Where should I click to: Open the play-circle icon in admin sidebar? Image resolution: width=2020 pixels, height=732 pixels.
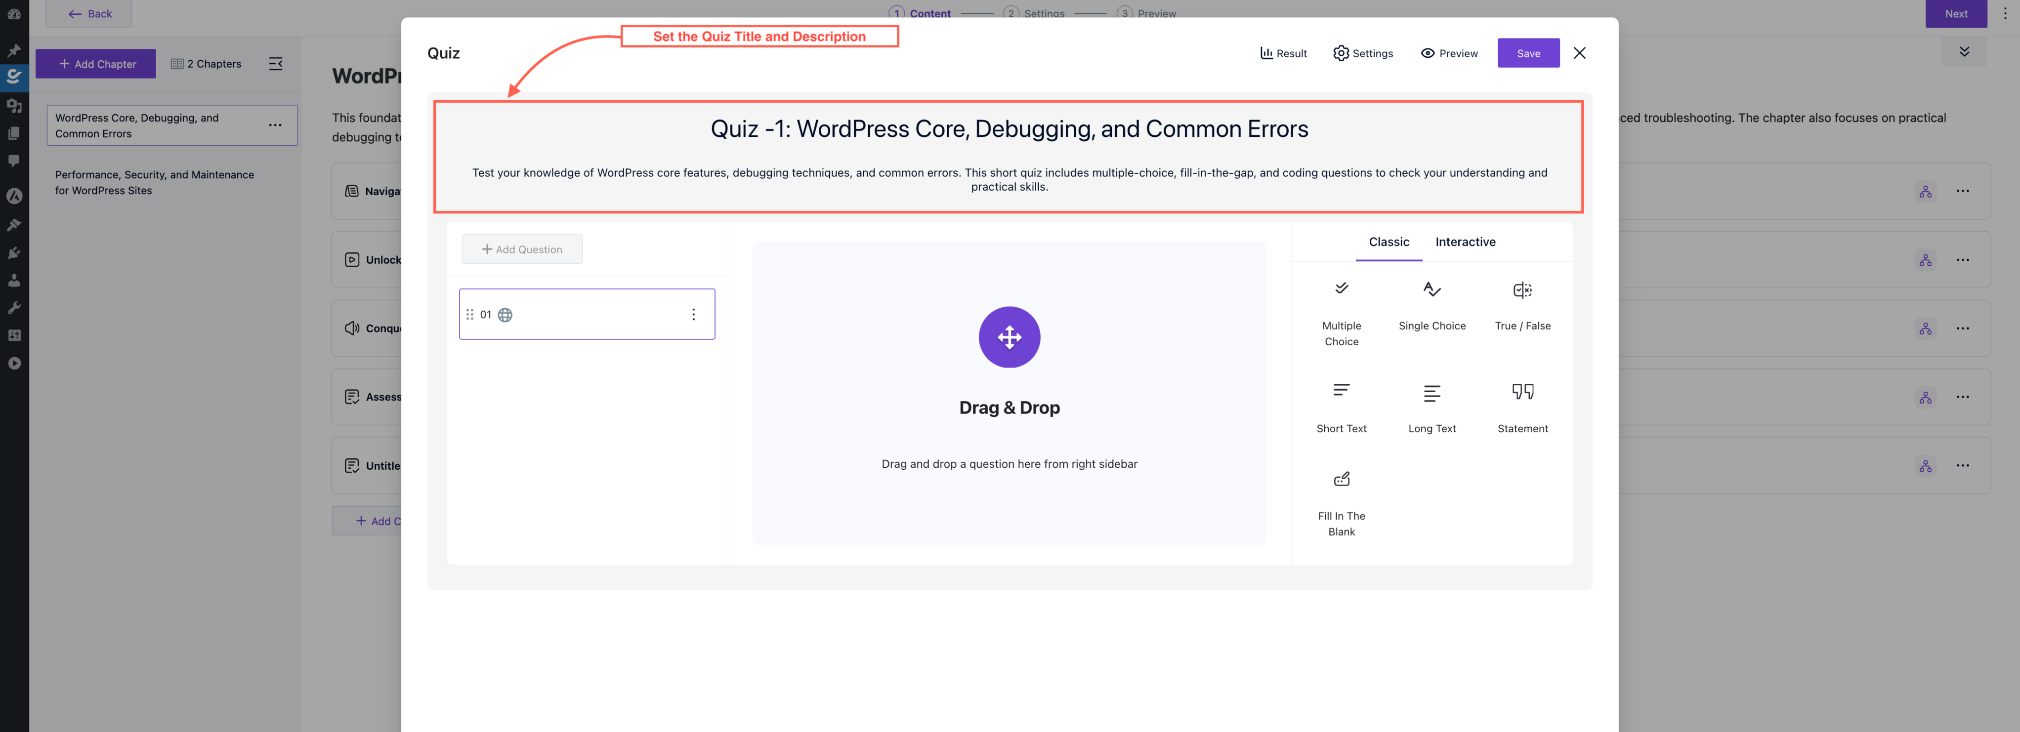14,363
